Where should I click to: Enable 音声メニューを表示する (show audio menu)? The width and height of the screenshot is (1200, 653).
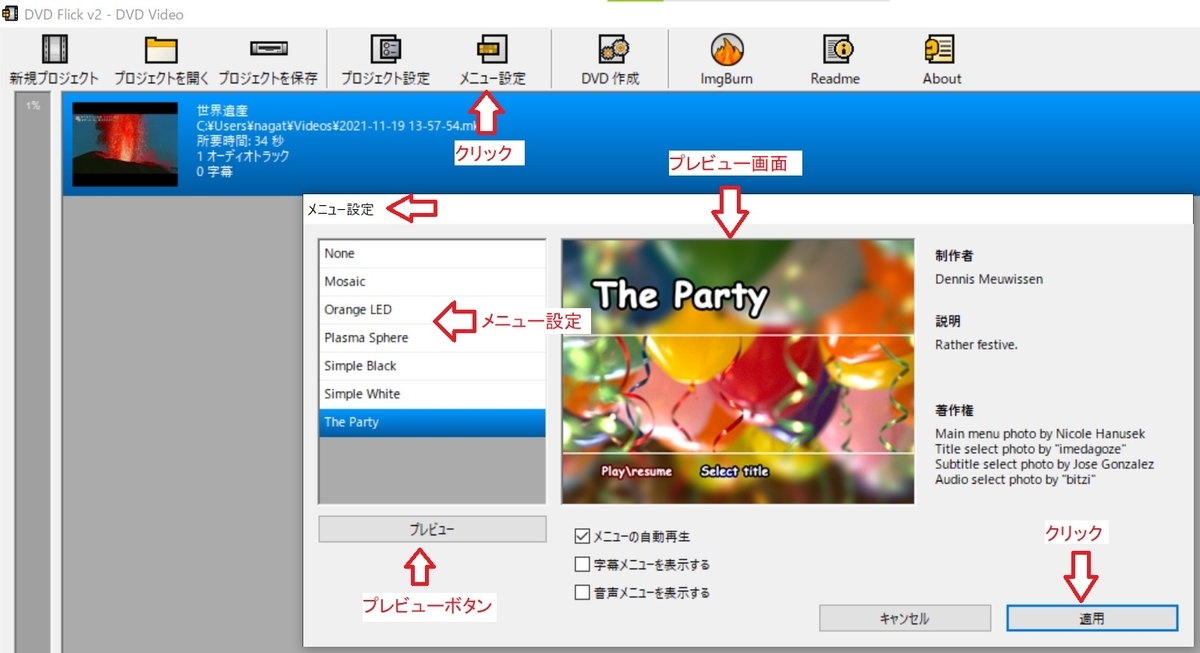pos(581,592)
